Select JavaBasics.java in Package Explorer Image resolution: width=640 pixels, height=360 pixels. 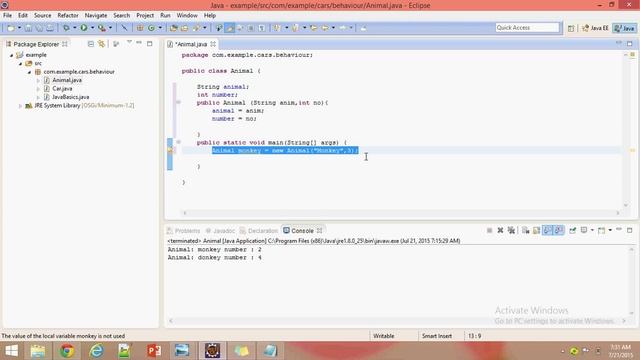click(70, 97)
